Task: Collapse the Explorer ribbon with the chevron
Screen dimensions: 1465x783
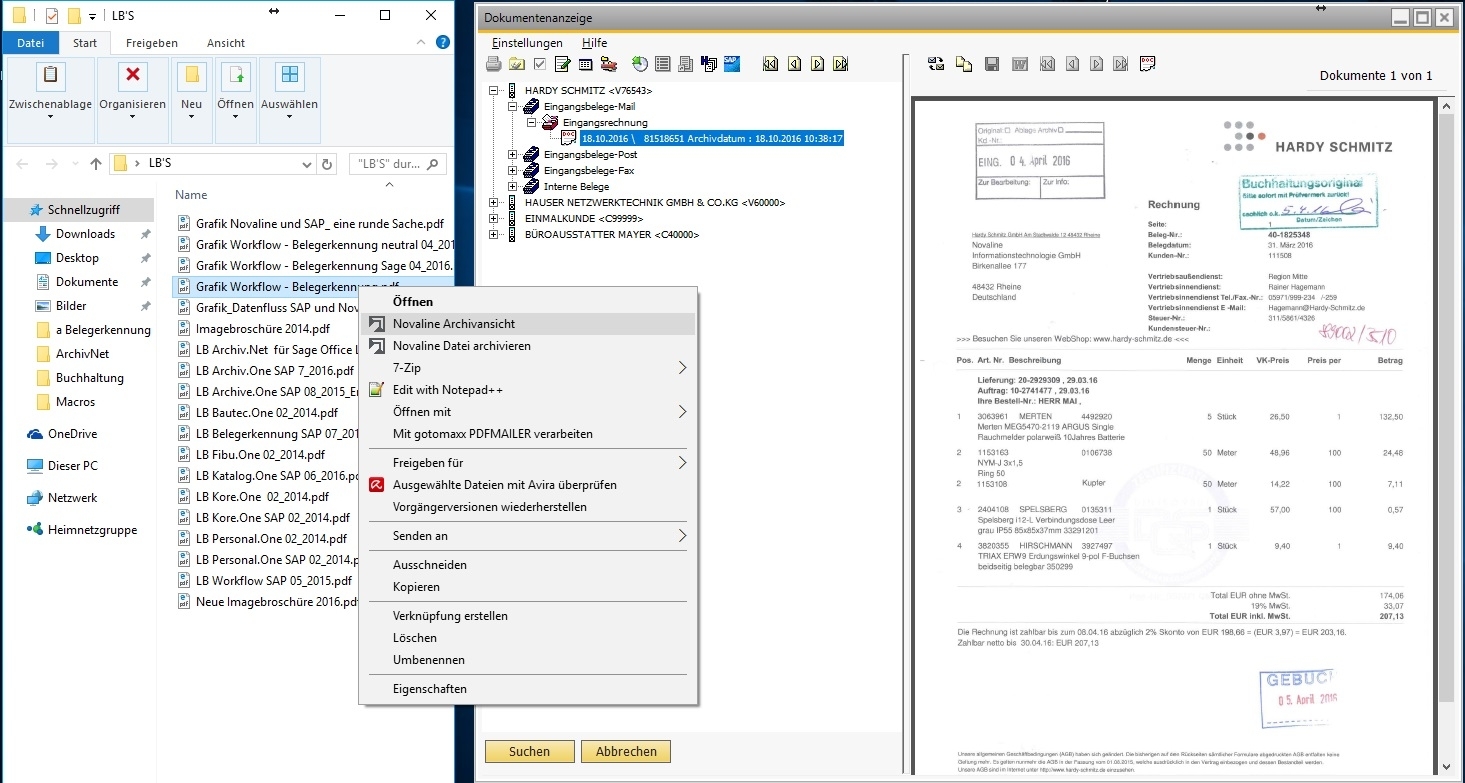Action: pyautogui.click(x=421, y=43)
